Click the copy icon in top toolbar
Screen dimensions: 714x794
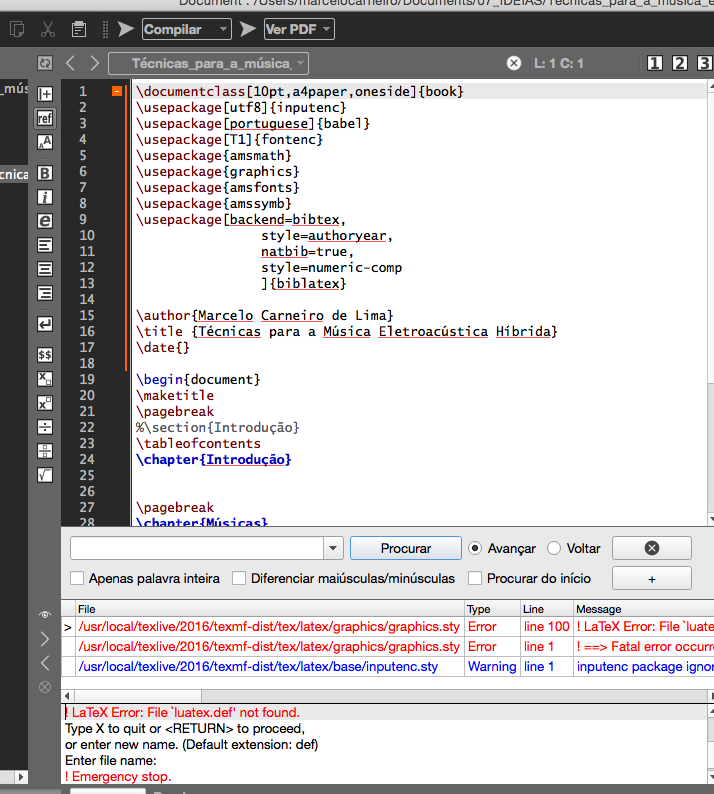pyautogui.click(x=17, y=29)
